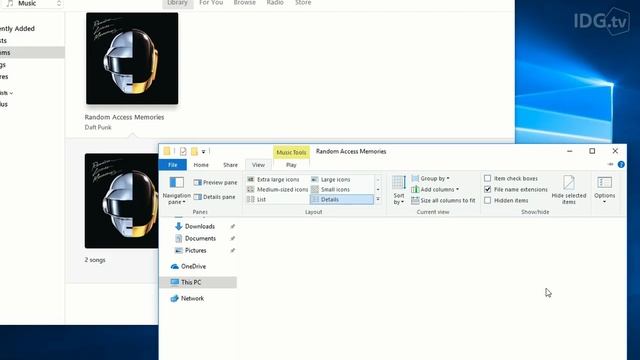This screenshot has height=360, width=640.
Task: Switch to the View ribbon tab
Action: pyautogui.click(x=258, y=165)
